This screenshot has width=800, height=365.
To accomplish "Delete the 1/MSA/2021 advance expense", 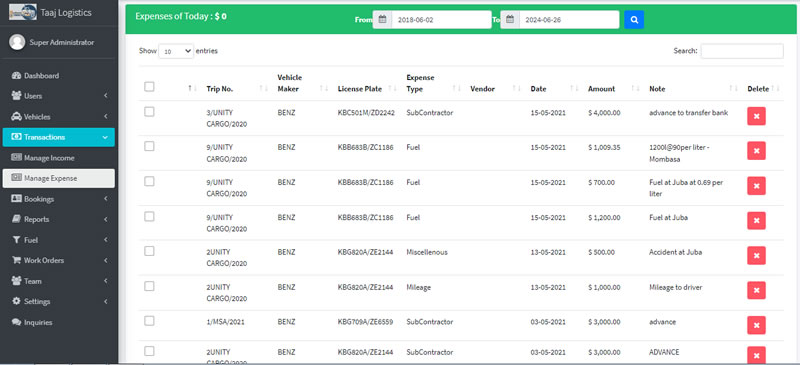I will coord(756,325).
